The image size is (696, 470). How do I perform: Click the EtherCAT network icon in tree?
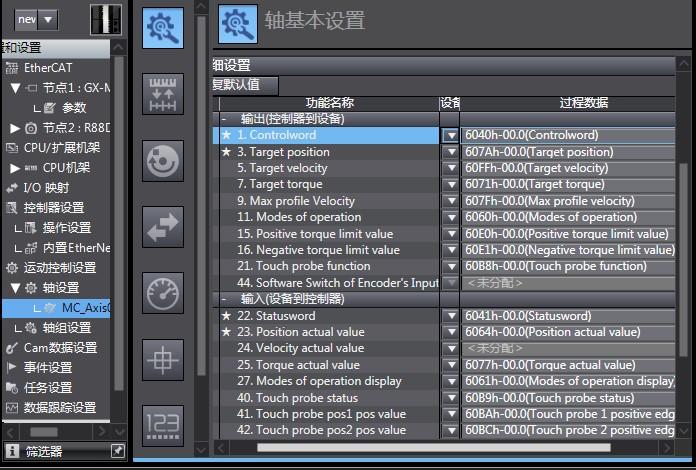coord(12,68)
